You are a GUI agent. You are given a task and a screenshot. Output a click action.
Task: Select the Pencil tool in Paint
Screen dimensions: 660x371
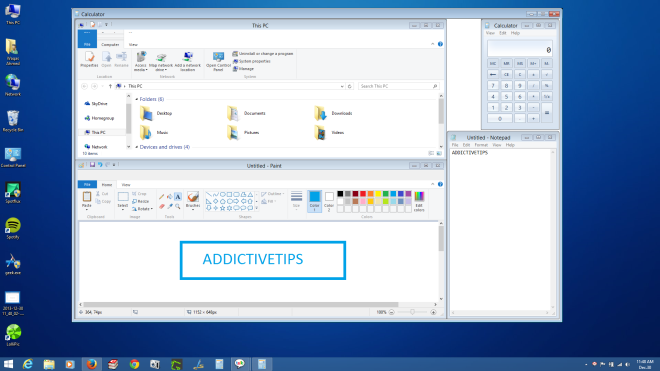pos(162,197)
